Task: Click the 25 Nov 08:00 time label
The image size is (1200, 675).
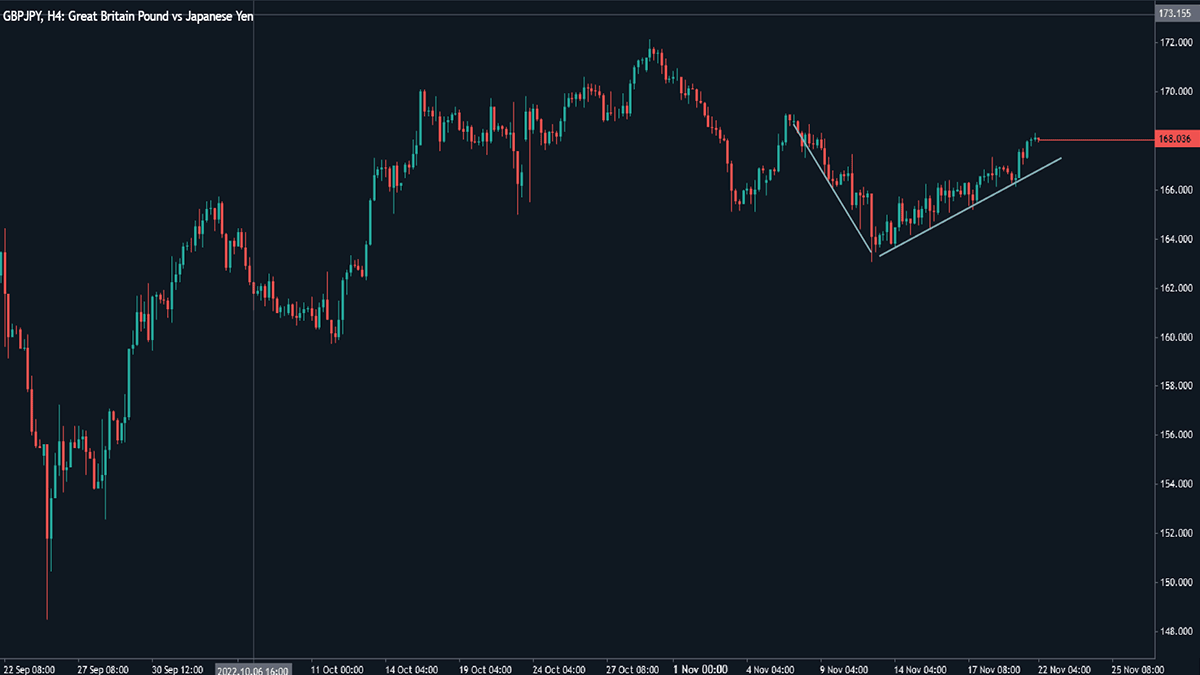Action: 1137,669
